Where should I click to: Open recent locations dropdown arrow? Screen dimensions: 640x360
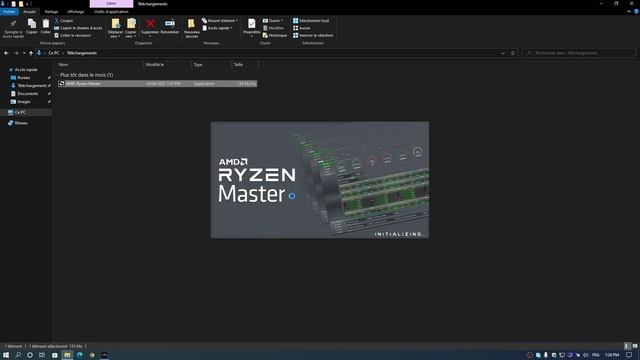[24, 53]
